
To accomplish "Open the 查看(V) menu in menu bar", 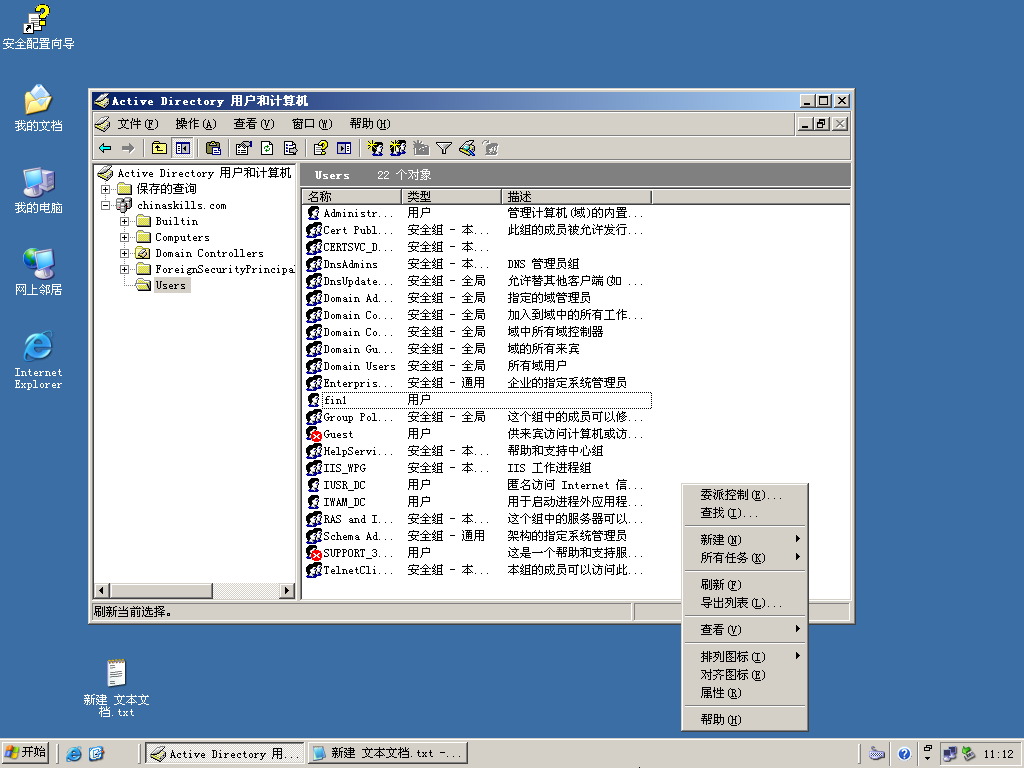I will (x=253, y=123).
